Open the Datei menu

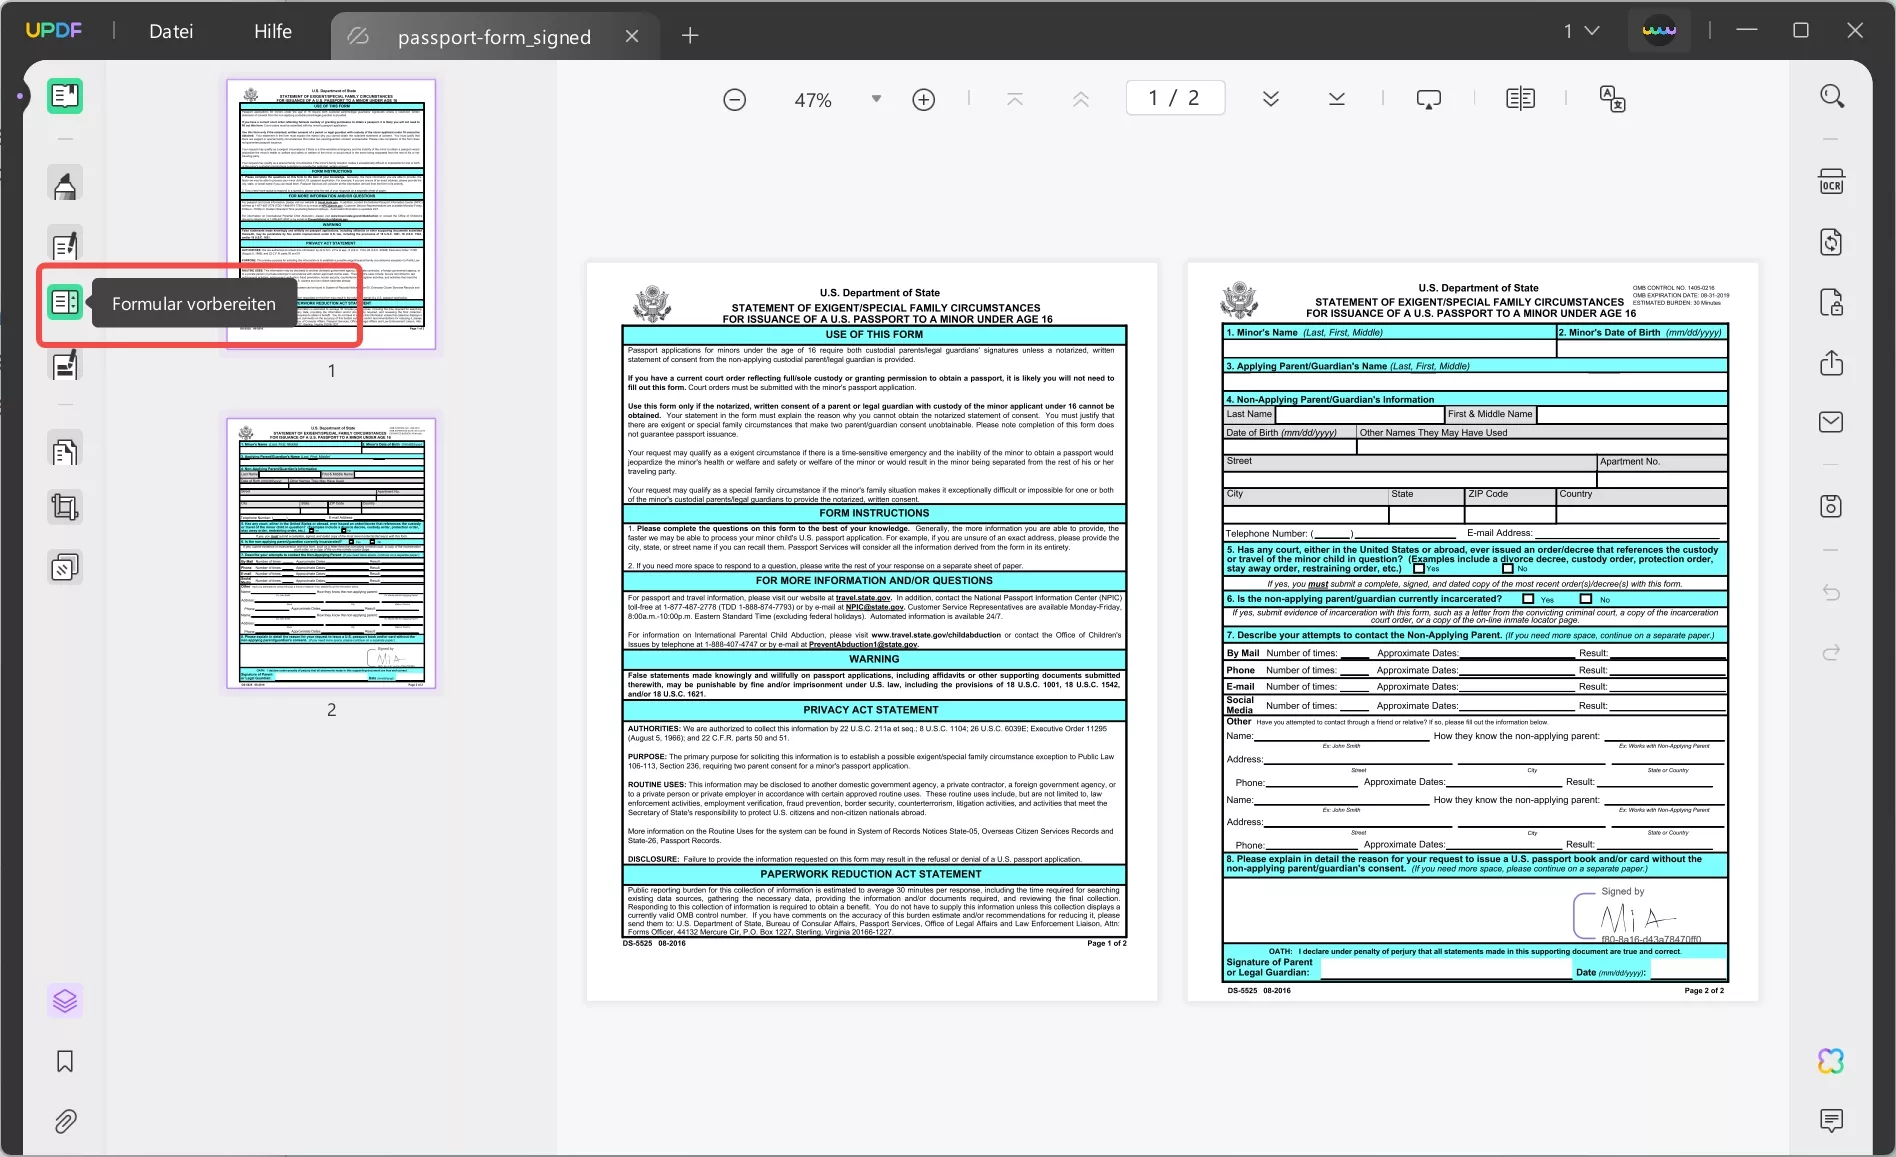(170, 30)
